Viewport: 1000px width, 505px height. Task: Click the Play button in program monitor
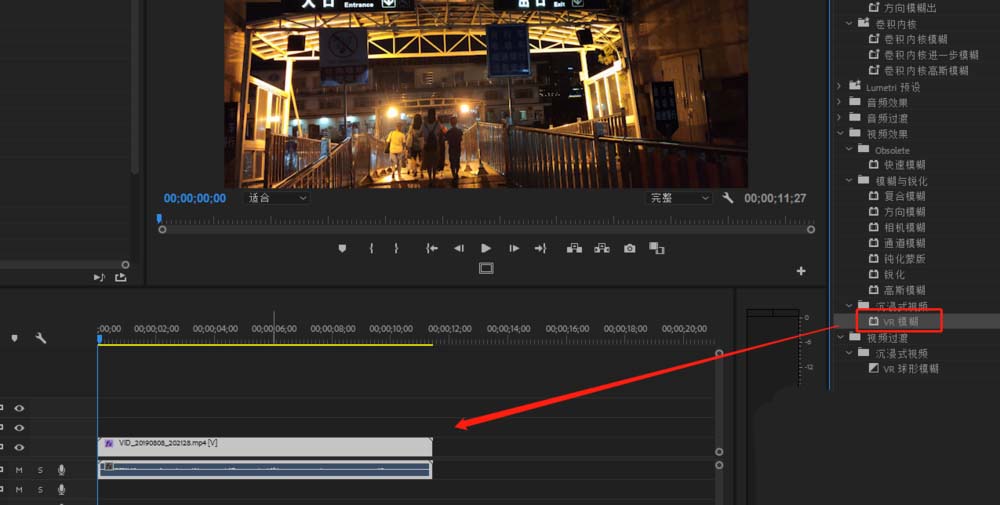point(486,248)
